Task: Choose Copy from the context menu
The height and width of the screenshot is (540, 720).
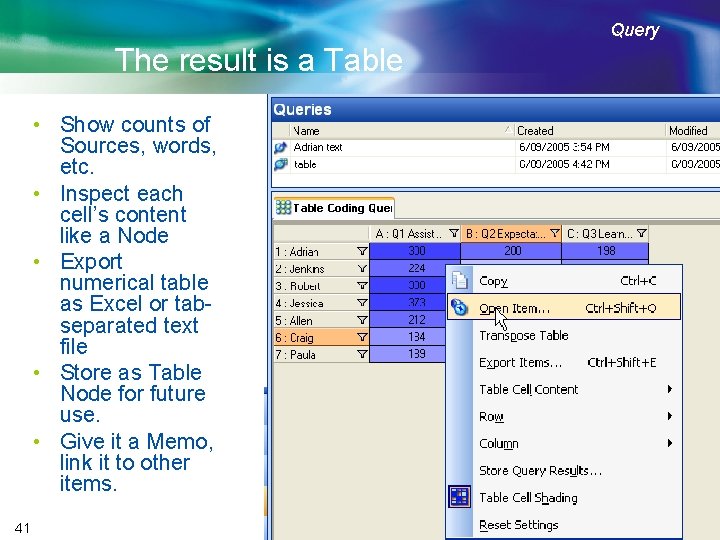Action: 564,281
